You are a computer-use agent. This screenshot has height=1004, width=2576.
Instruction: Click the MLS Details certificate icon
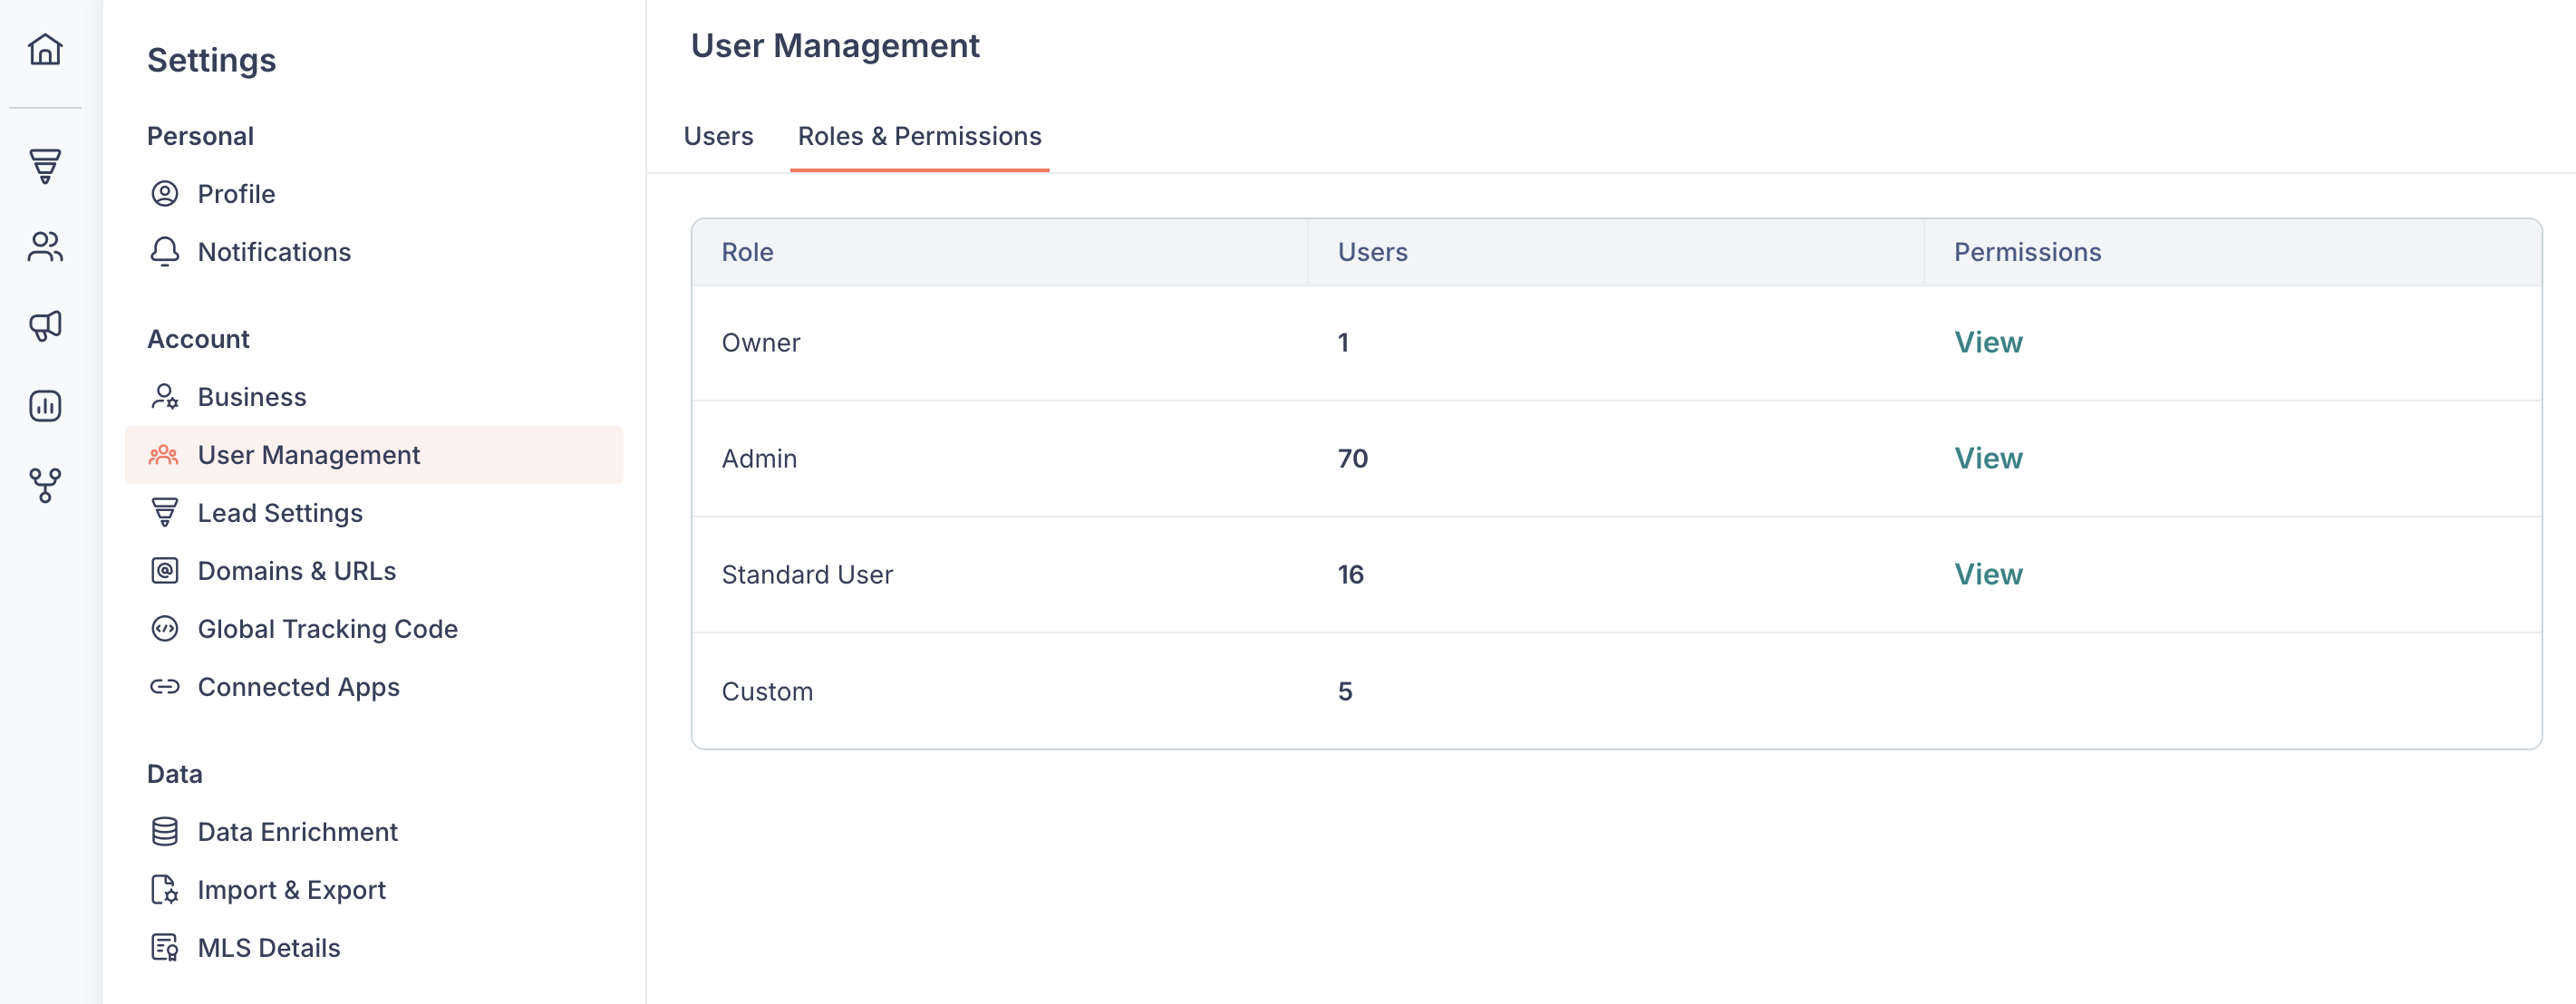pyautogui.click(x=165, y=948)
